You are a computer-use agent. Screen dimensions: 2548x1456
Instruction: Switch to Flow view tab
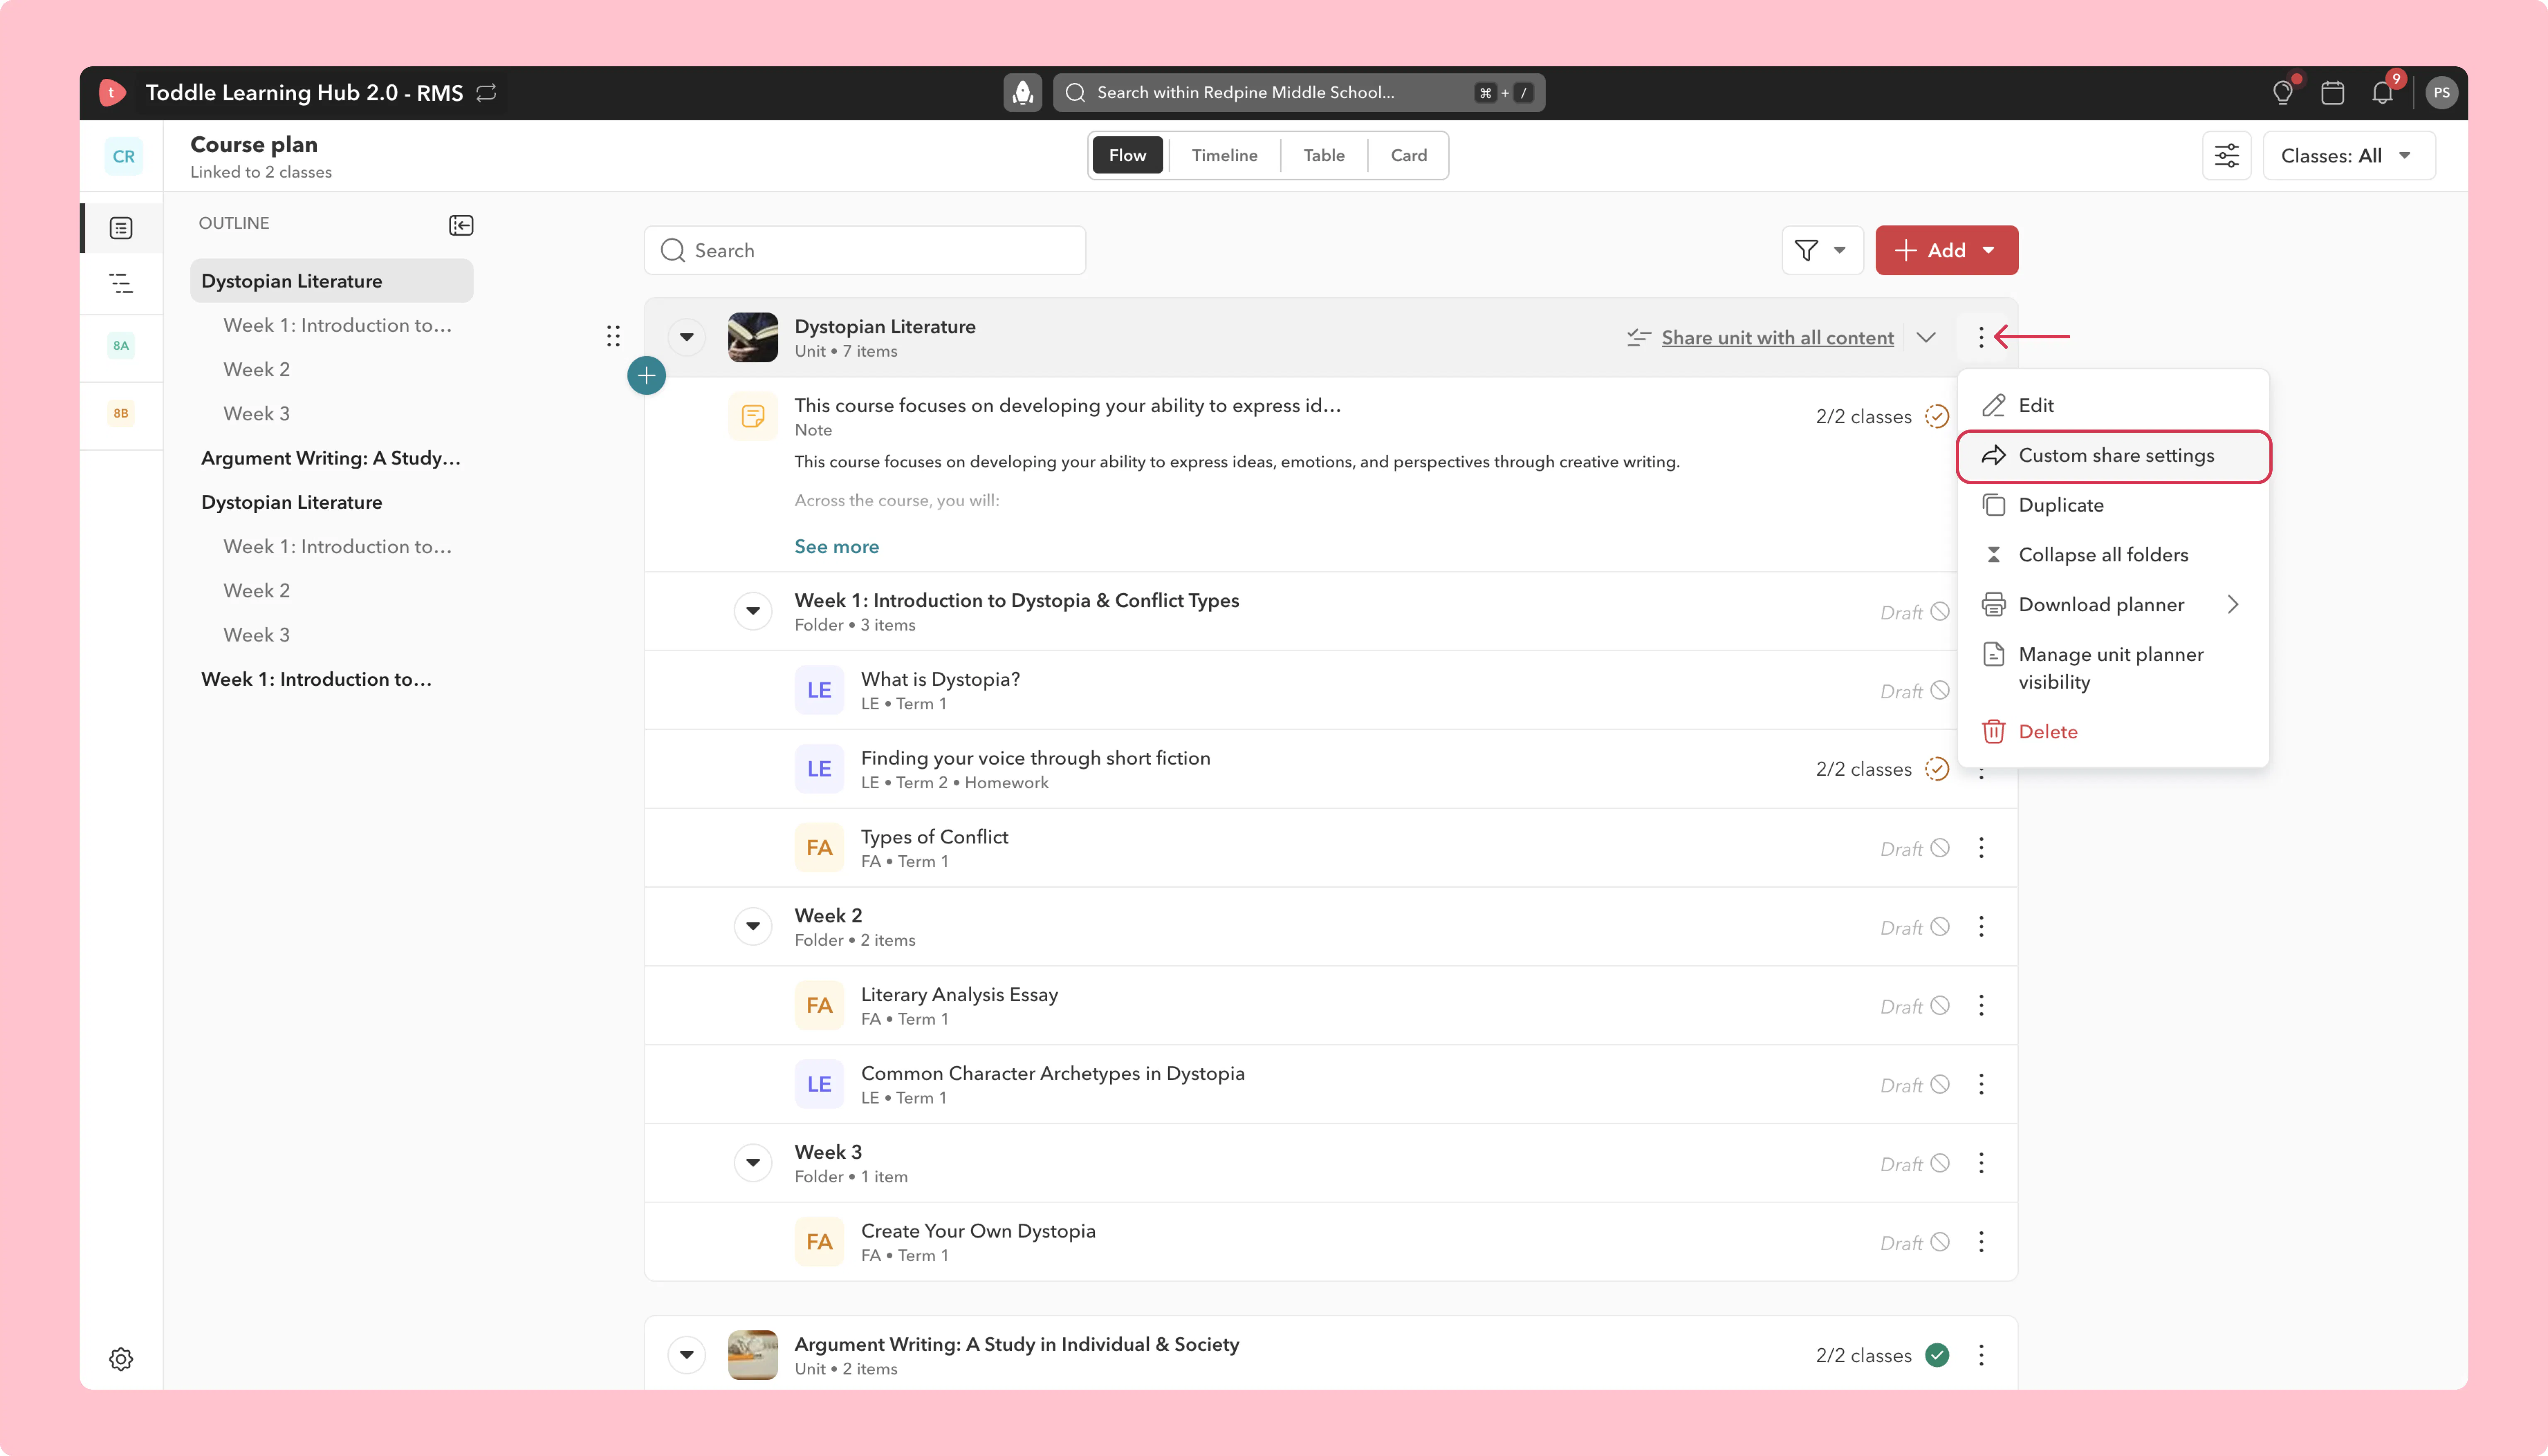click(x=1127, y=155)
